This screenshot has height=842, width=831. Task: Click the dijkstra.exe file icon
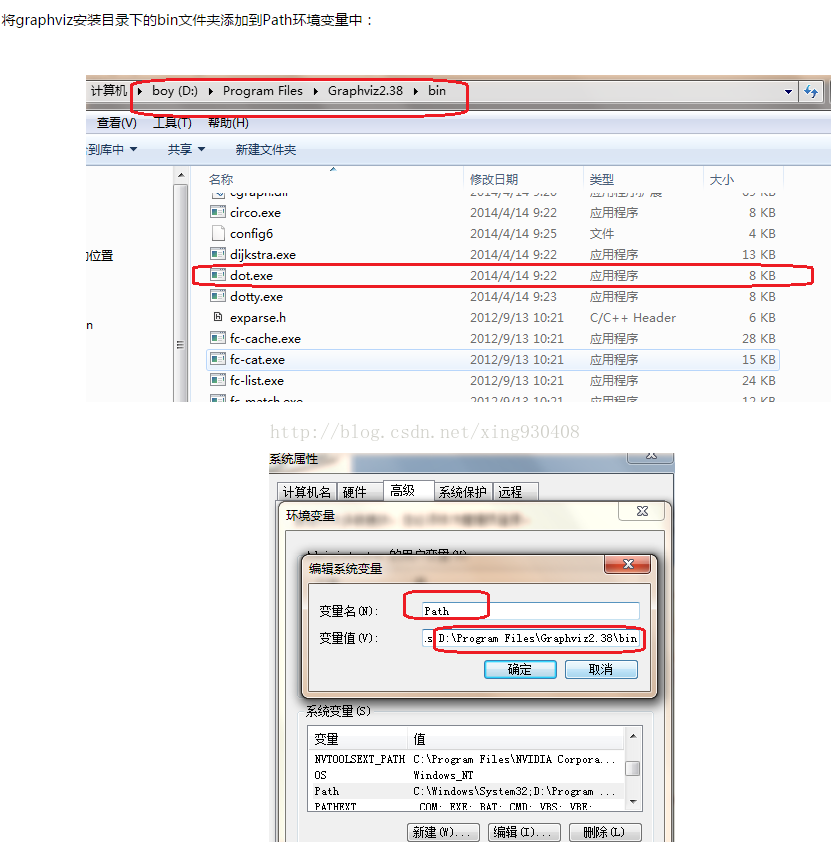pos(218,254)
